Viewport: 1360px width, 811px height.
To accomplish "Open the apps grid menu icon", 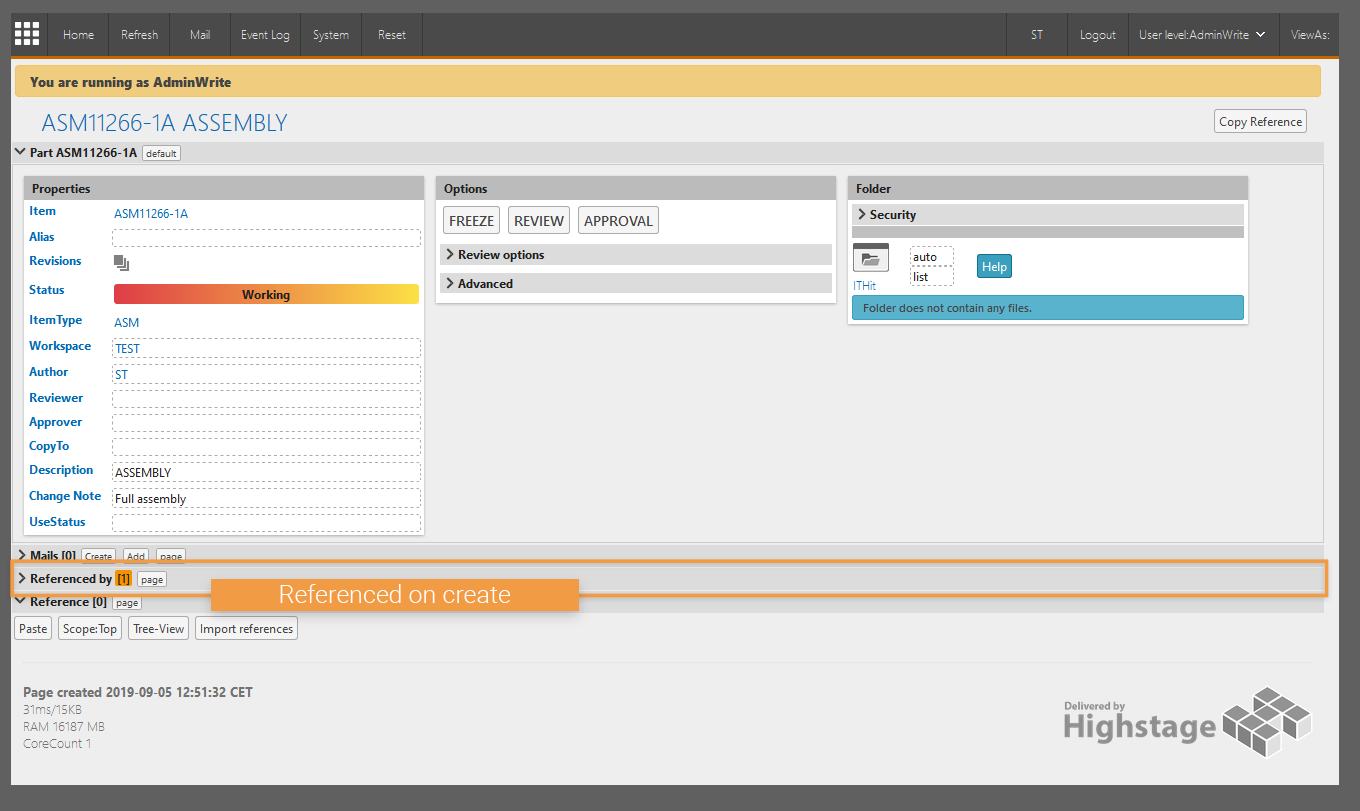I will pos(27,34).
